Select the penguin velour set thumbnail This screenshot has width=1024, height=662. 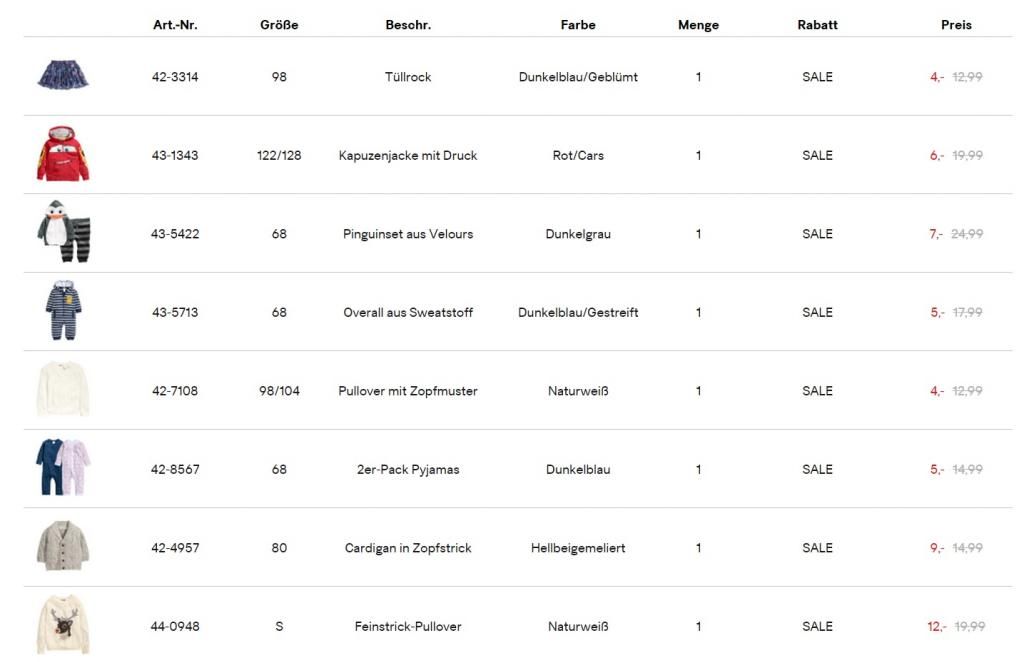[x=63, y=232]
